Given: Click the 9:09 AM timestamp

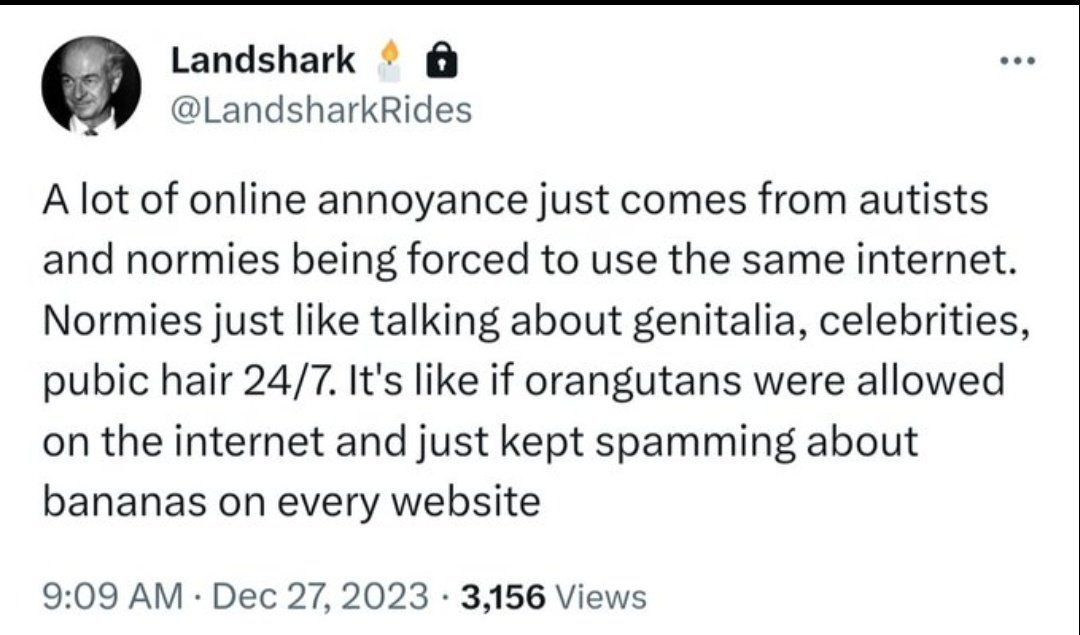Looking at the screenshot, I should pos(111,598).
